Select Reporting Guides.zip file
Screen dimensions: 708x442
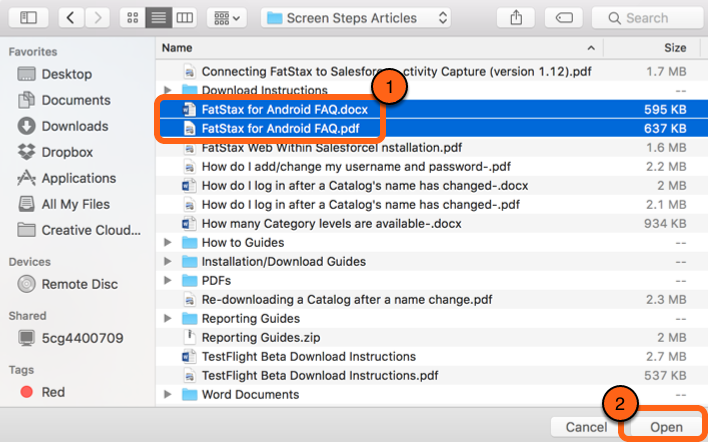point(261,337)
